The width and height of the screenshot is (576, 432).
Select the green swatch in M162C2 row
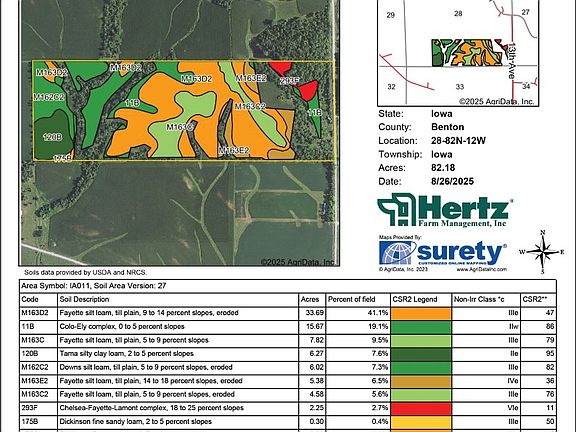click(421, 367)
